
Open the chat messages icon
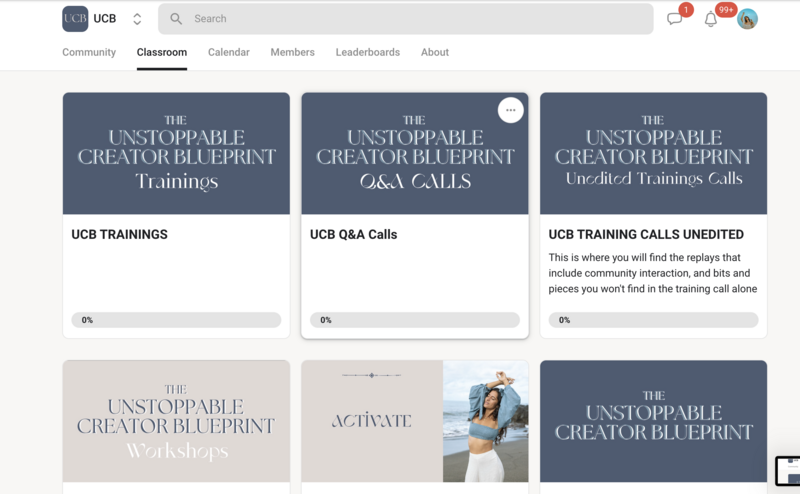(674, 19)
